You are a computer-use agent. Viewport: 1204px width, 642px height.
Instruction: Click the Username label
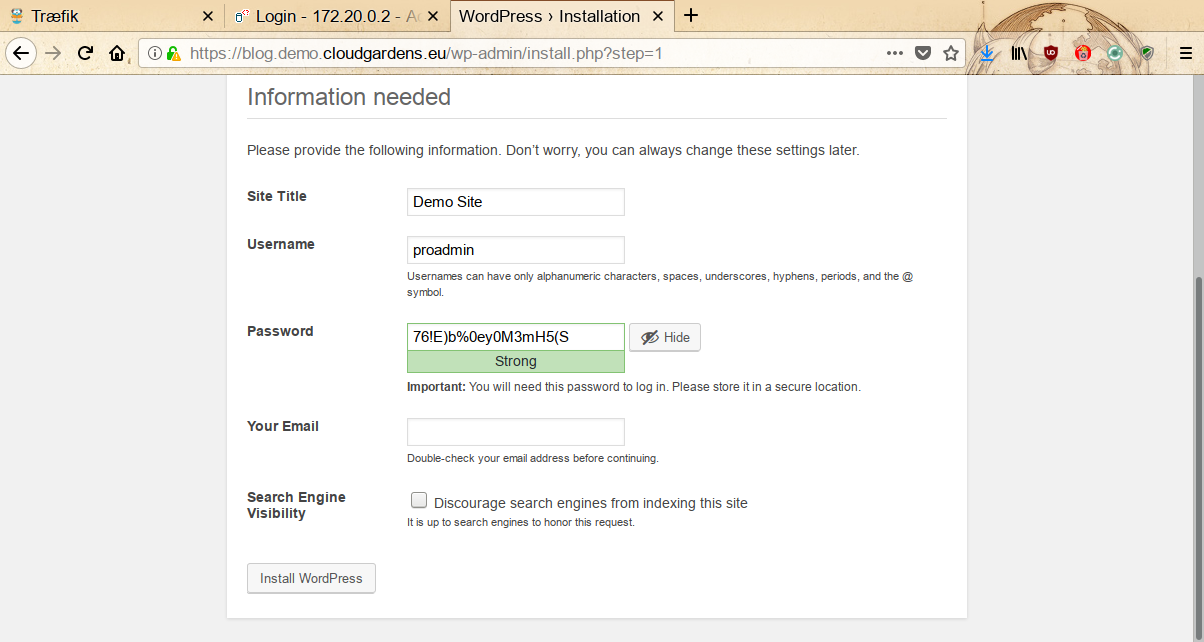(x=281, y=244)
